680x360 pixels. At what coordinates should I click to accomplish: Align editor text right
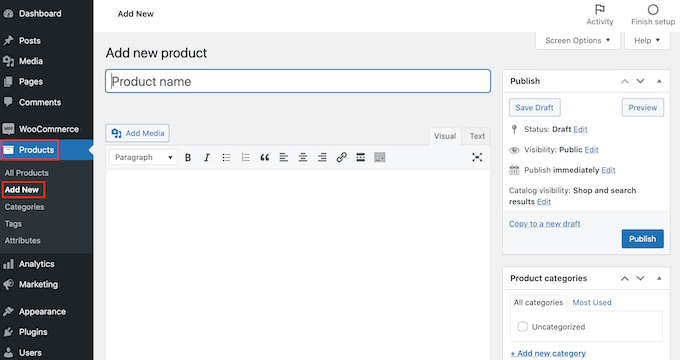click(322, 157)
